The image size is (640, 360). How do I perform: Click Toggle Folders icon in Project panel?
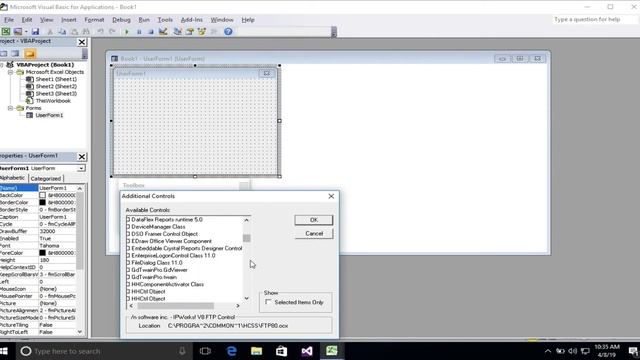(30, 53)
